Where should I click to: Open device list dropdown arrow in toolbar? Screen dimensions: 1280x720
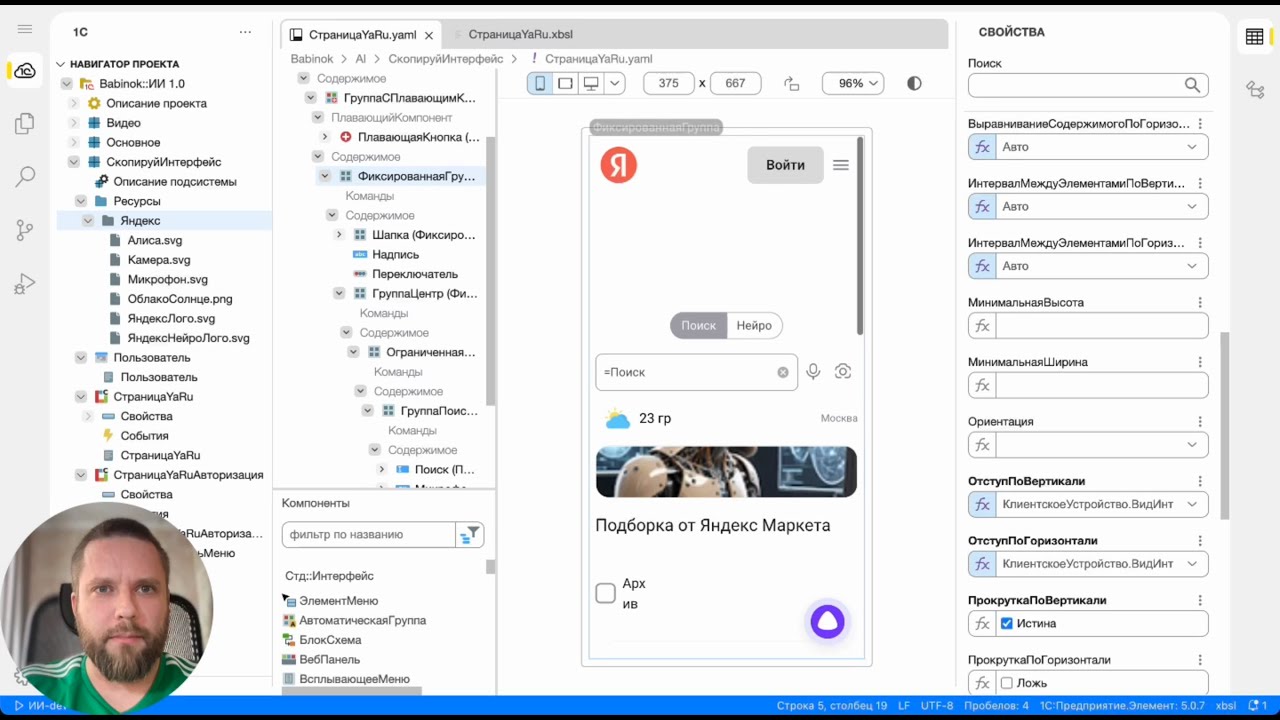[615, 84]
